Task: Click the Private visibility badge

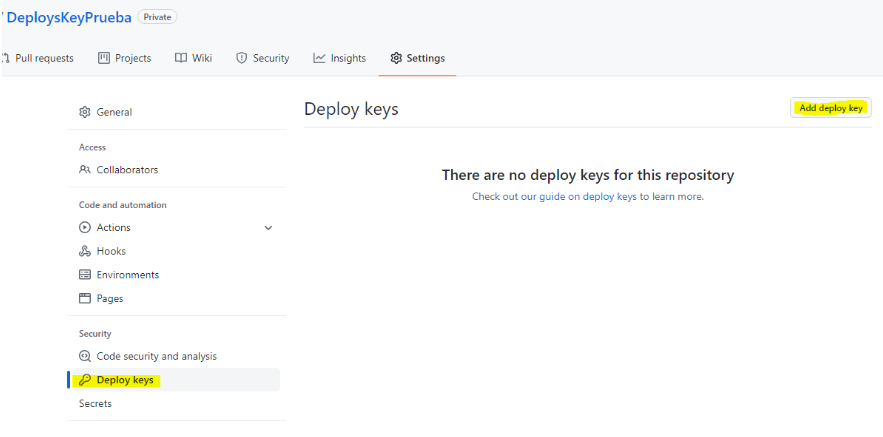Action: (157, 17)
